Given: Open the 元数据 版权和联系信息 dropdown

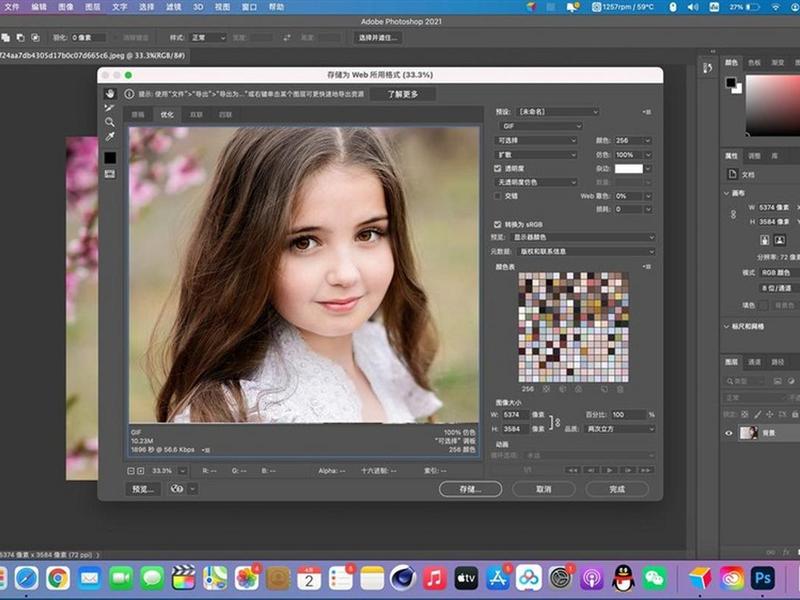Looking at the screenshot, I should click(586, 252).
